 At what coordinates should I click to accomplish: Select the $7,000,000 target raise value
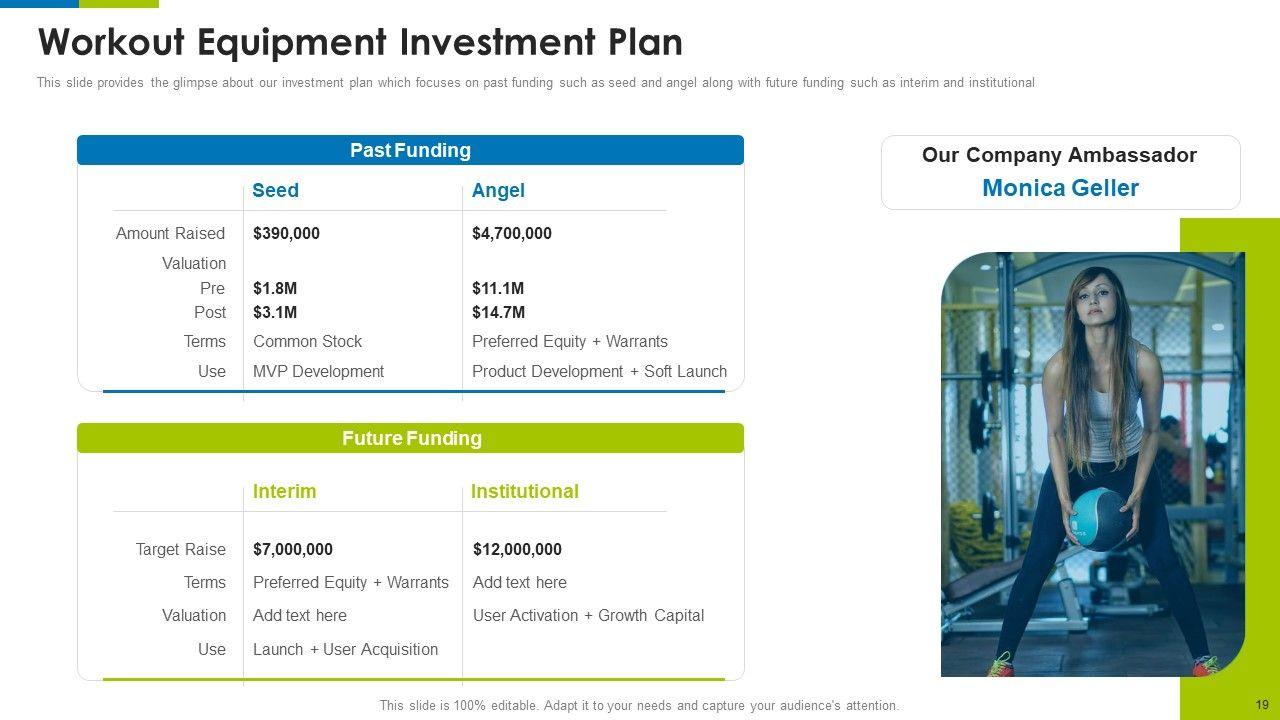(292, 549)
